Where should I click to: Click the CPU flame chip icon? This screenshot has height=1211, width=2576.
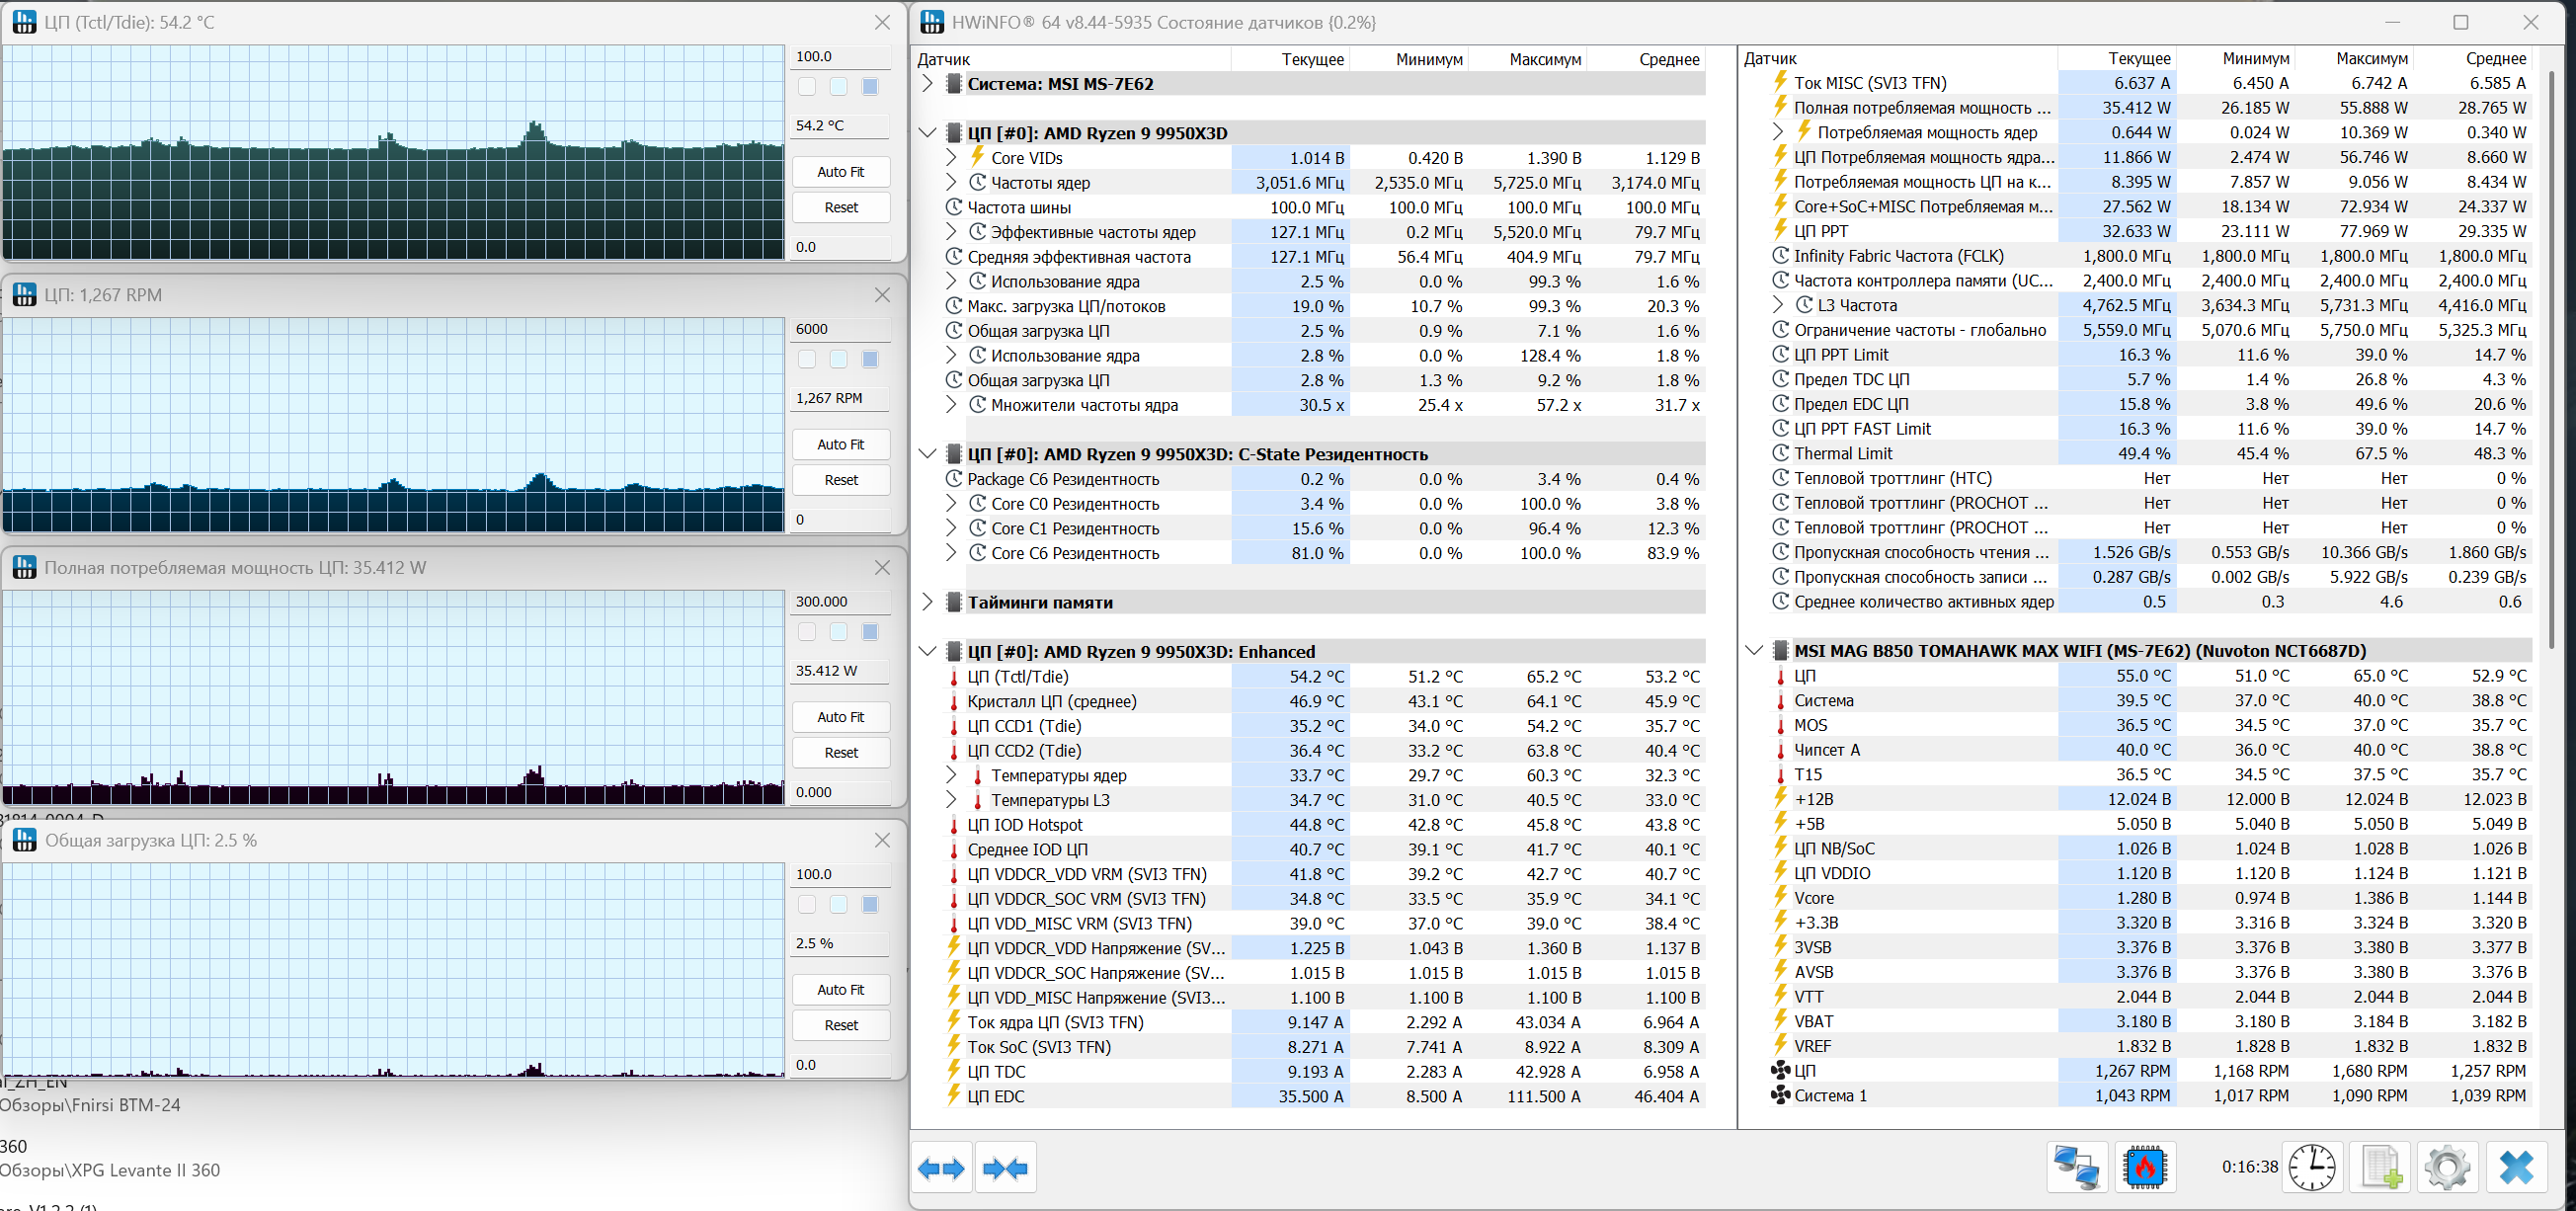pyautogui.click(x=2144, y=1167)
